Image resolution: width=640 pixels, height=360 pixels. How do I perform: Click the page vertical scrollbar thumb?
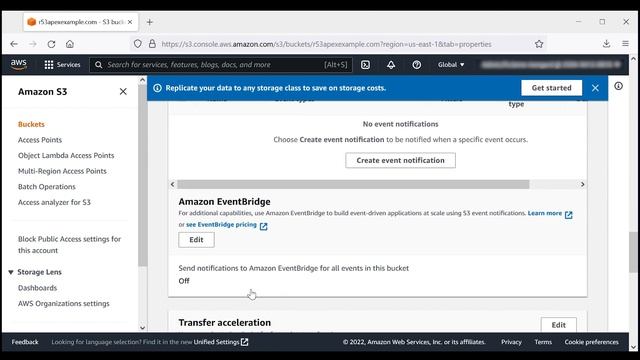point(633,252)
